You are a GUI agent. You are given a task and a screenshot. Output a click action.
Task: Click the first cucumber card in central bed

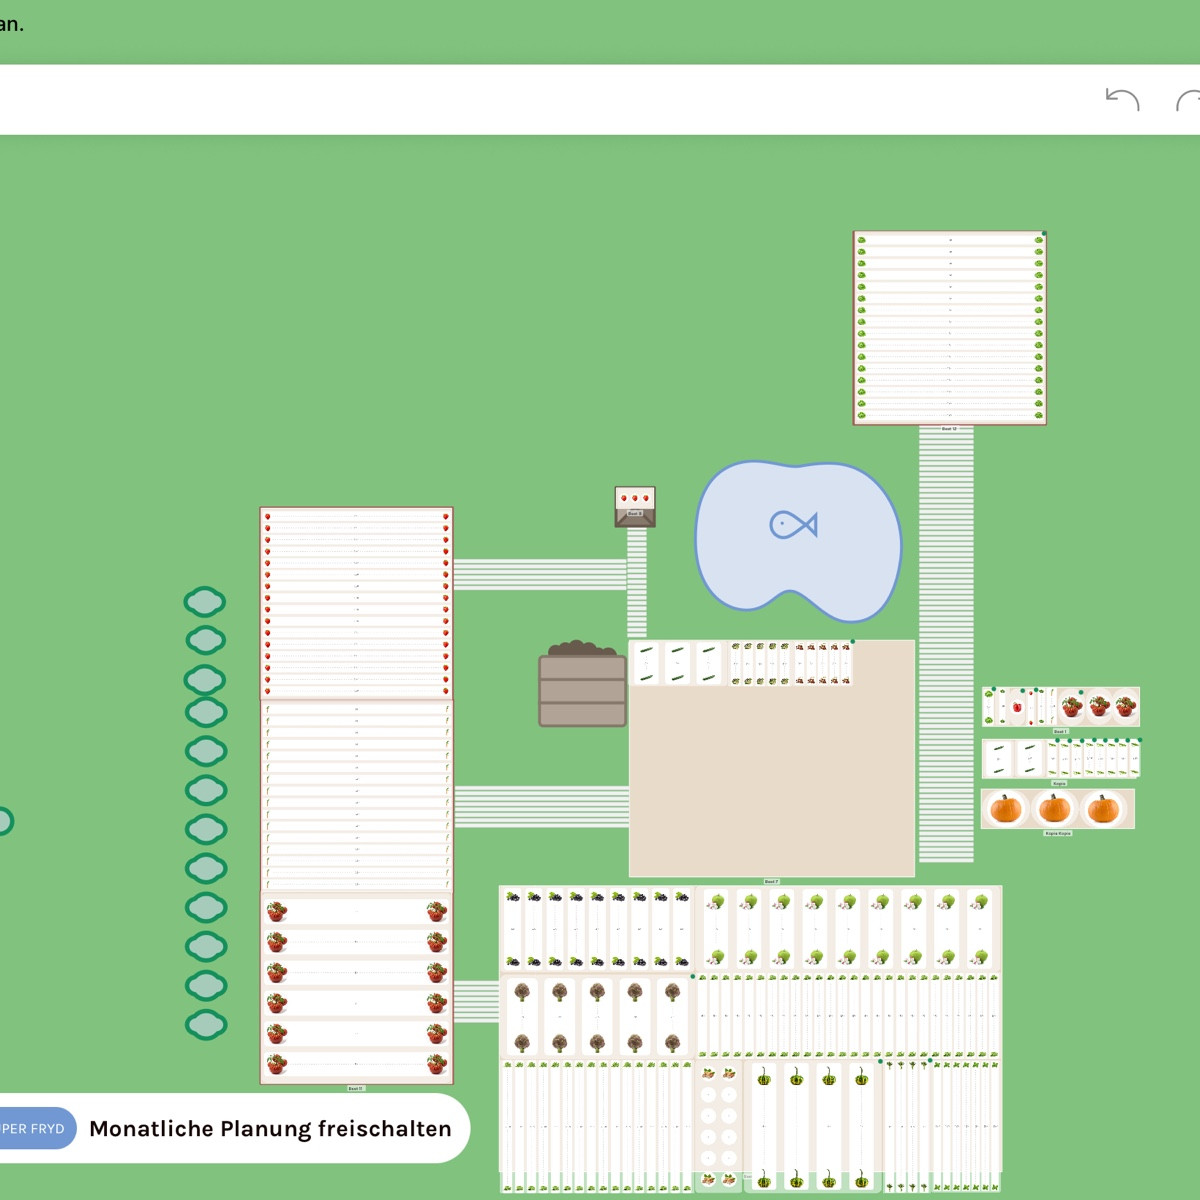(x=646, y=663)
